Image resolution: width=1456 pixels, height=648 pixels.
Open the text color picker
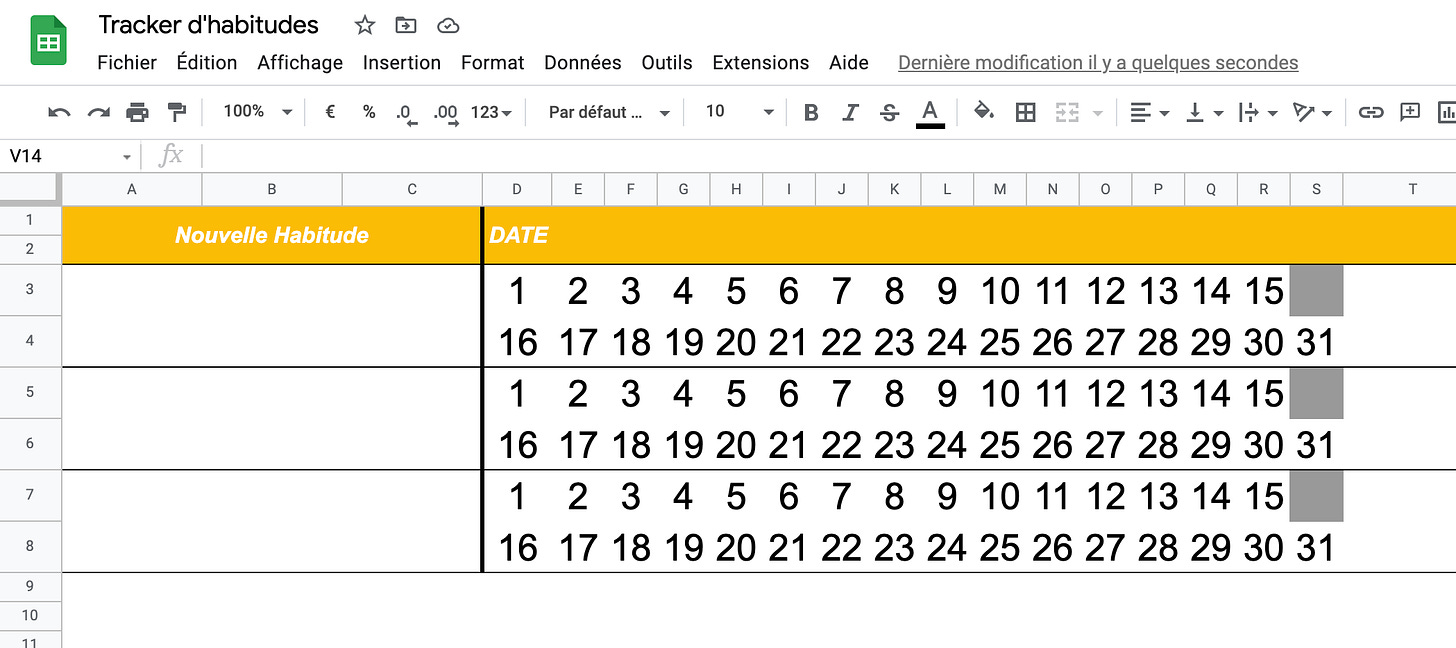tap(930, 113)
